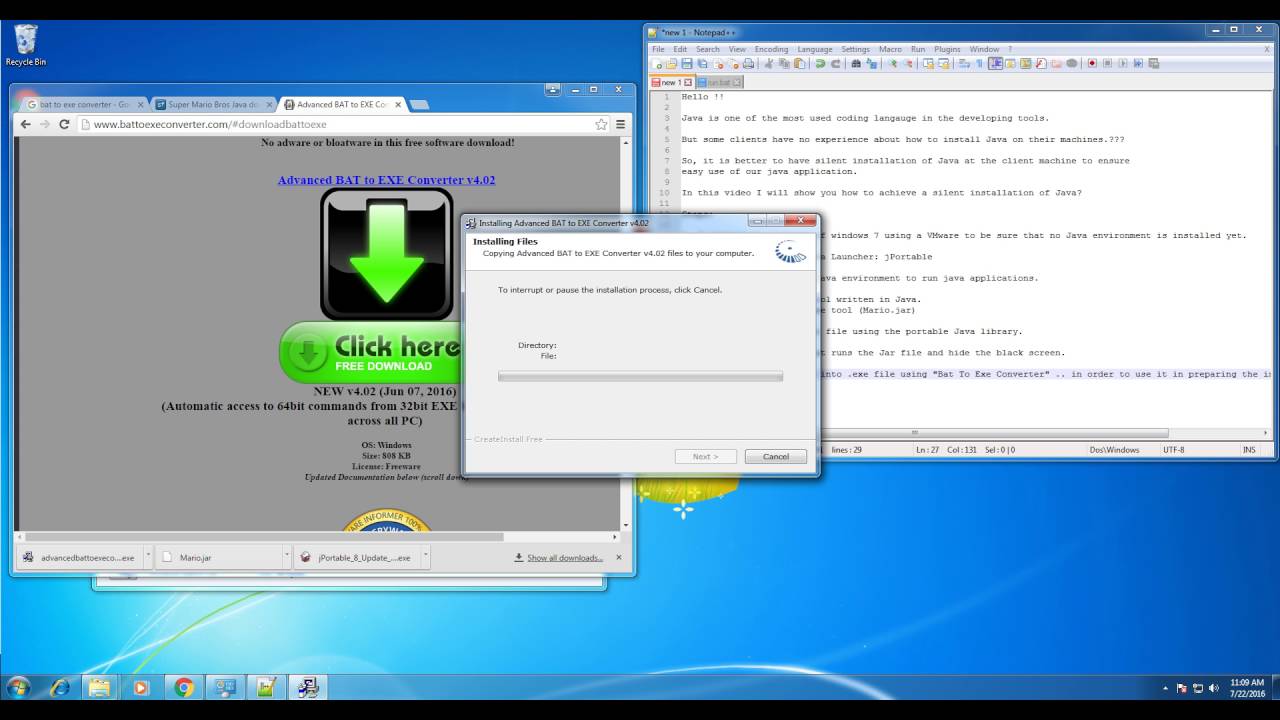Click the New file icon in Notepad++
The height and width of the screenshot is (720, 1280).
(657, 63)
